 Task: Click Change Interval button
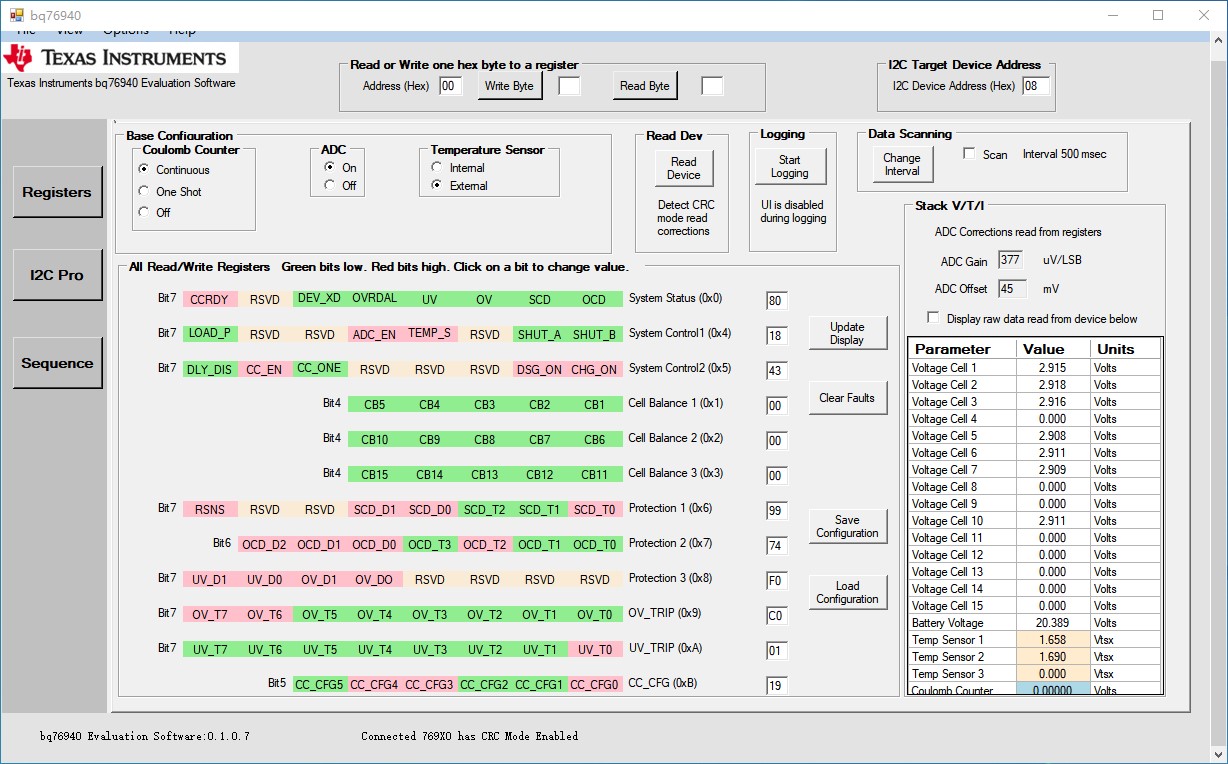pyautogui.click(x=901, y=165)
